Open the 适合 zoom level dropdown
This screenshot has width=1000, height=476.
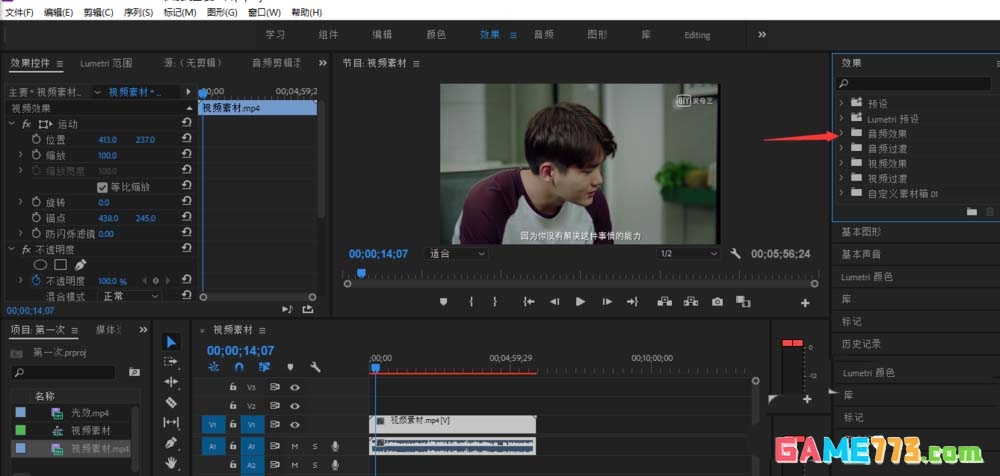click(x=457, y=253)
